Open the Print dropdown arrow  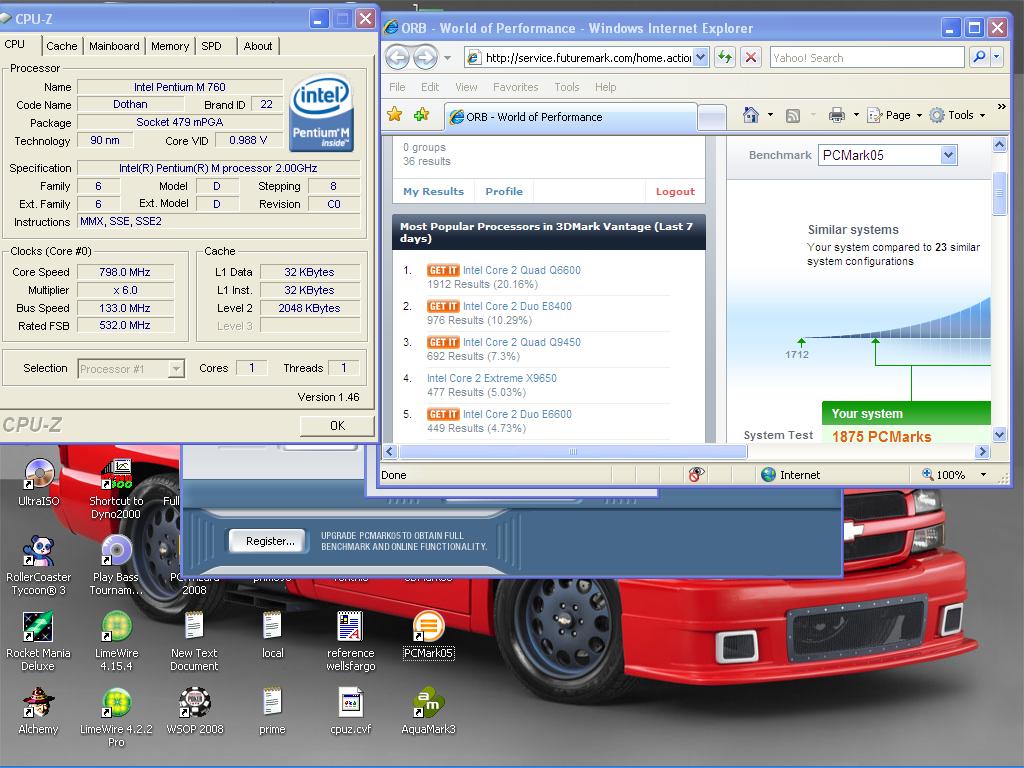[x=856, y=115]
